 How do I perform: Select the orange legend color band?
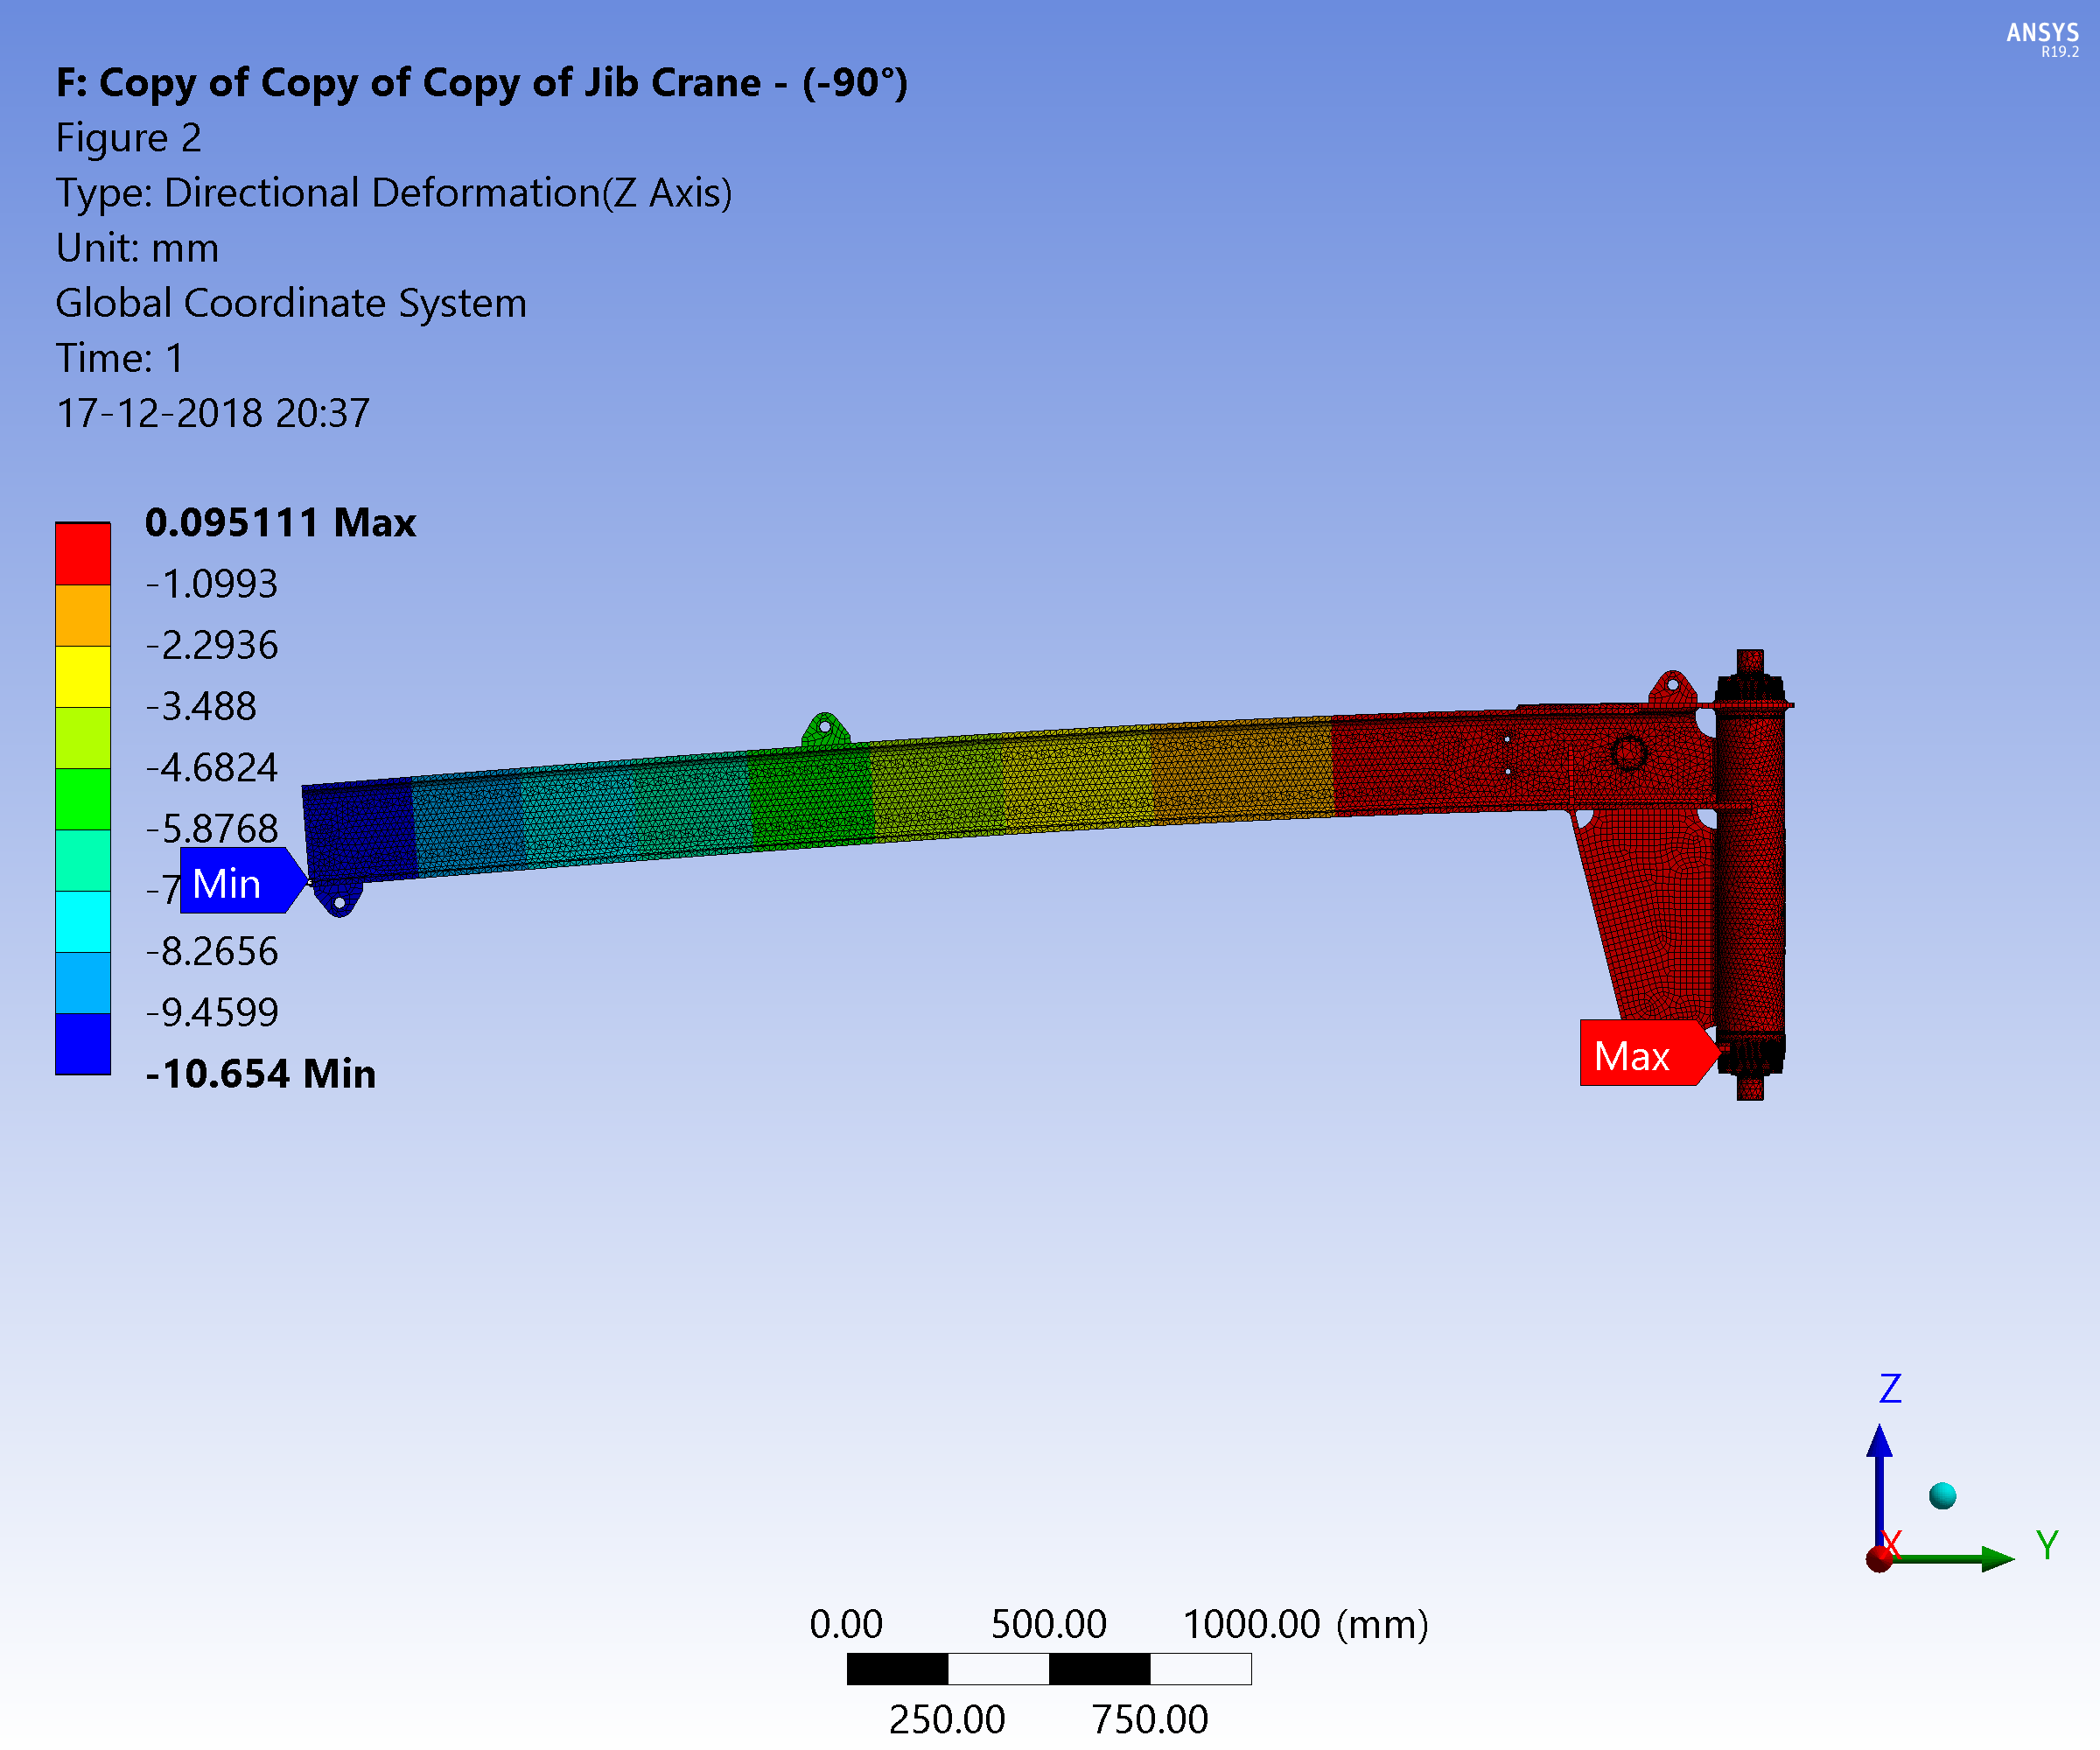tap(83, 615)
